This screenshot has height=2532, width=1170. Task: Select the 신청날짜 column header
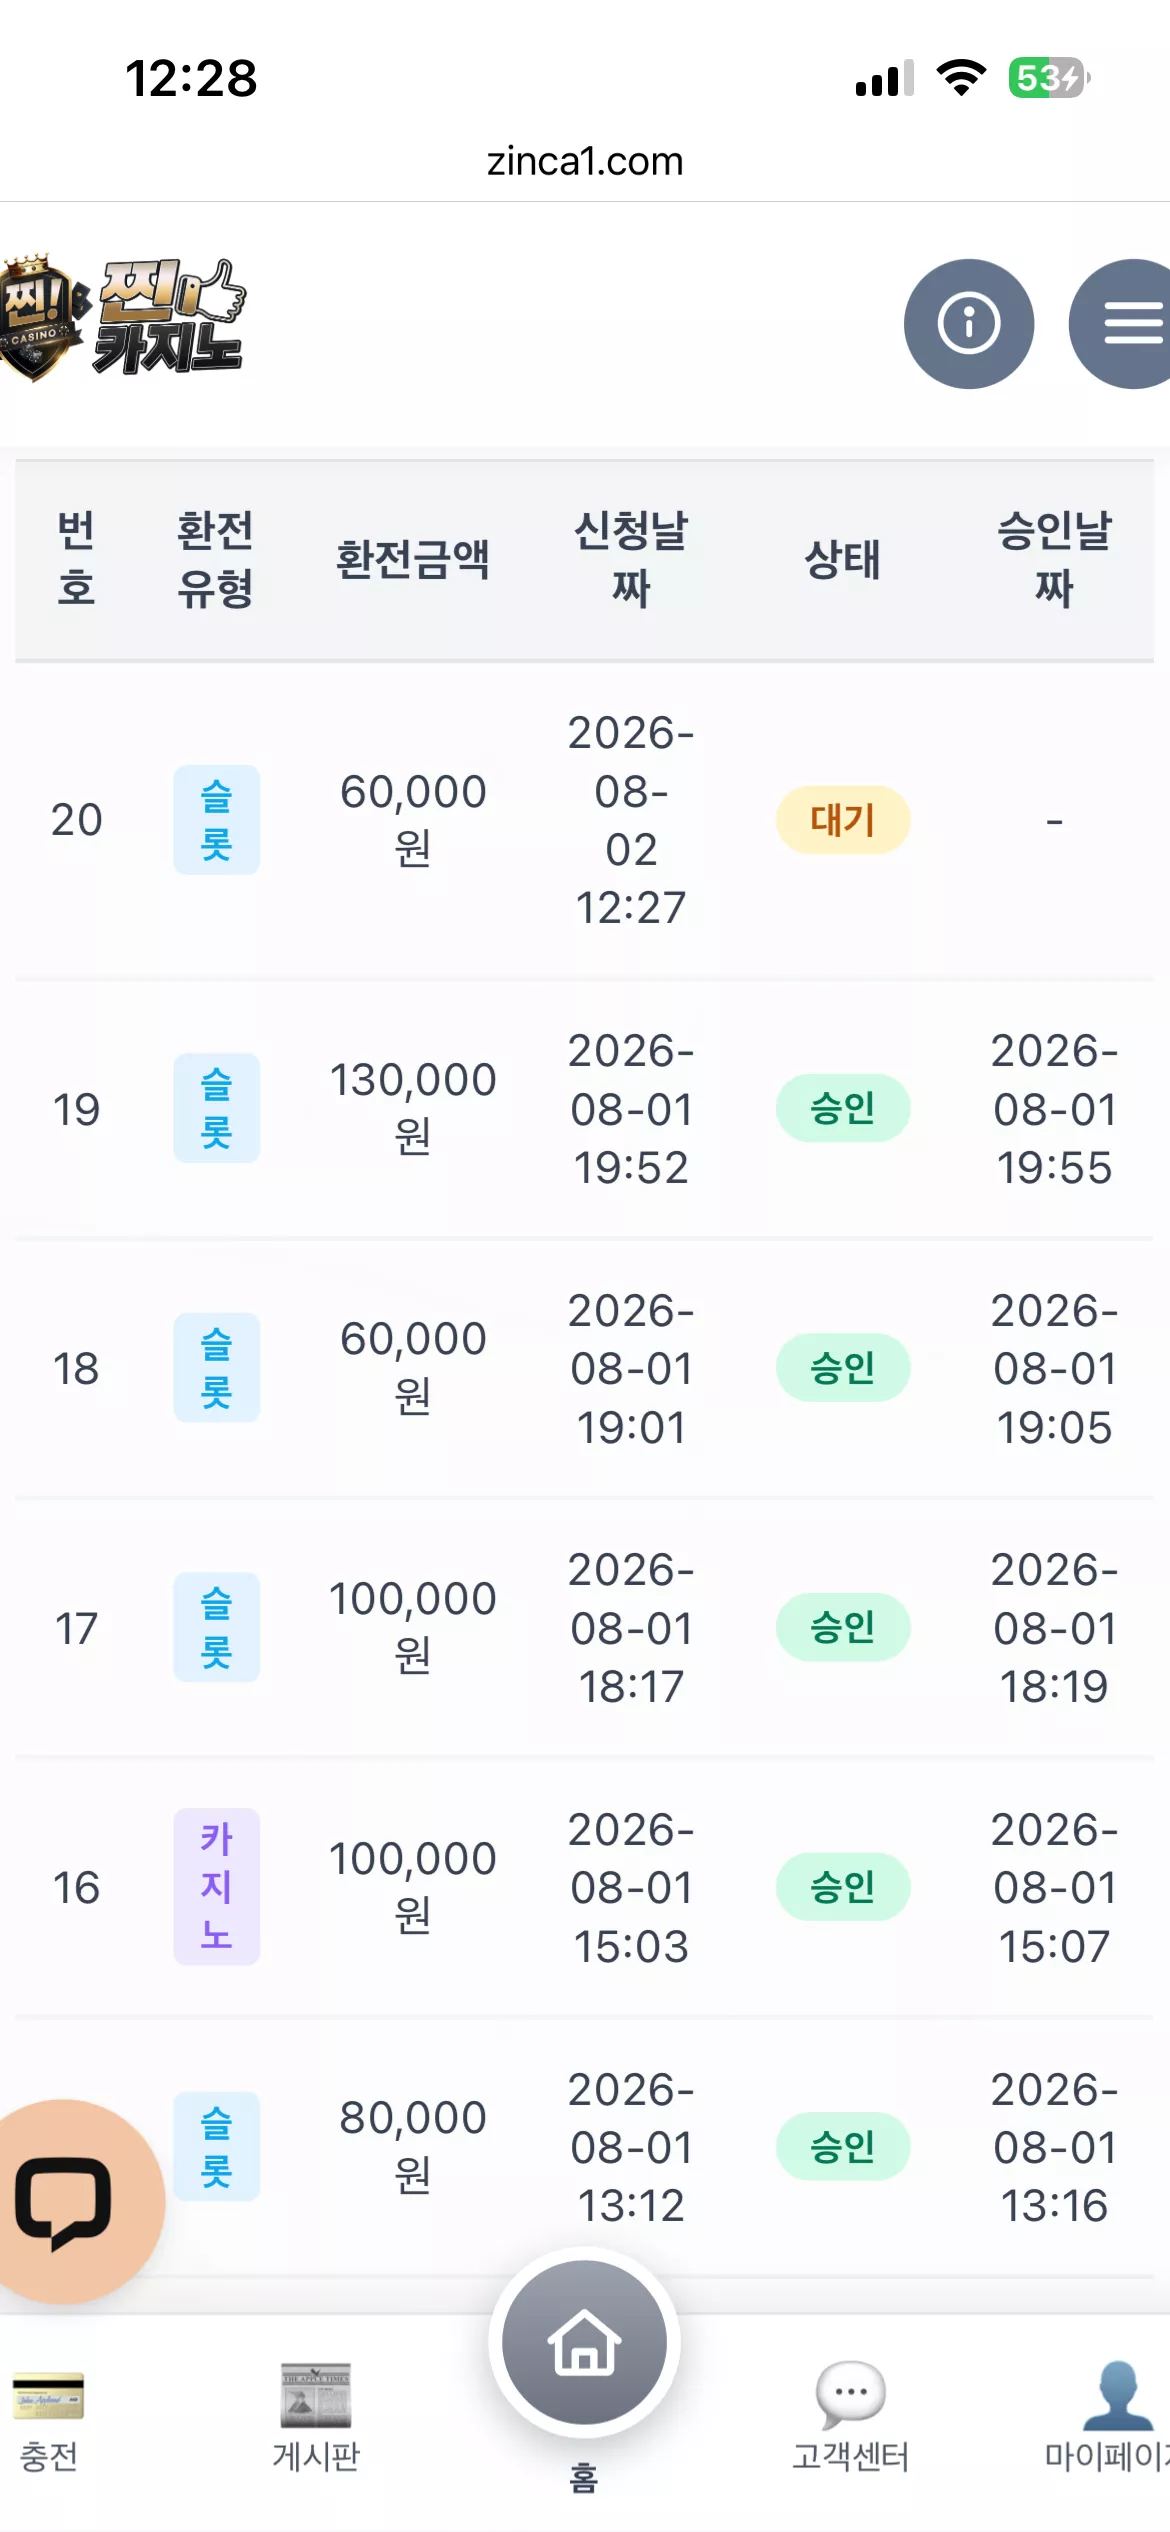(631, 559)
